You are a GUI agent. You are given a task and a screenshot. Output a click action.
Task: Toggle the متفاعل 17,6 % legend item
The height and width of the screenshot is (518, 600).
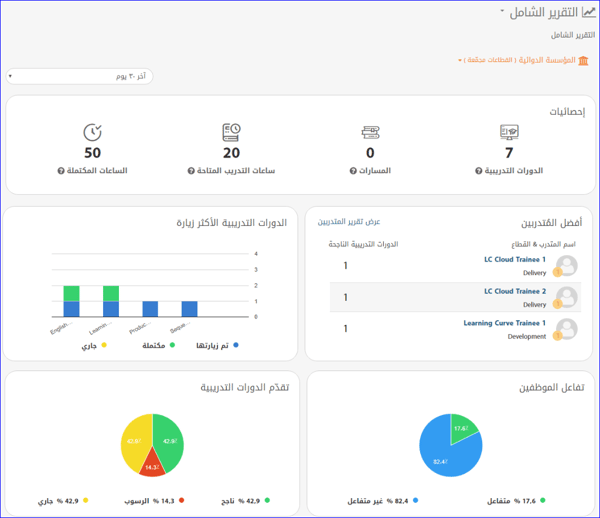(516, 501)
